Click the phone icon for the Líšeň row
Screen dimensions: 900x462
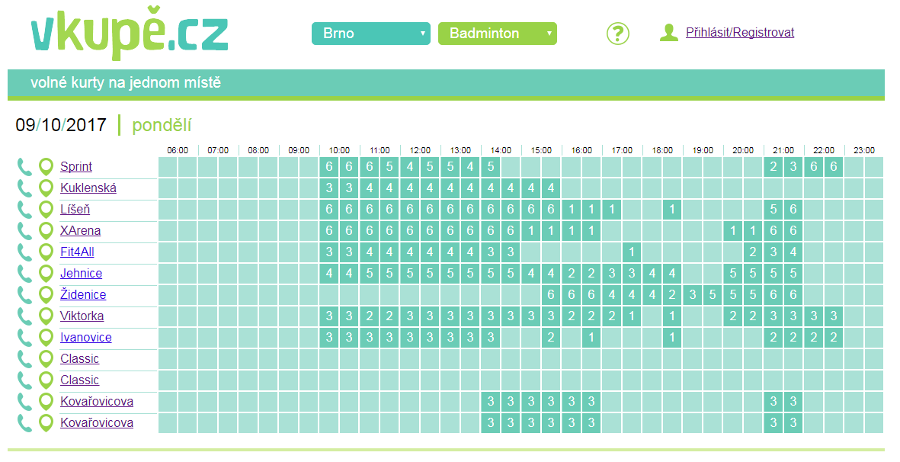pyautogui.click(x=24, y=209)
